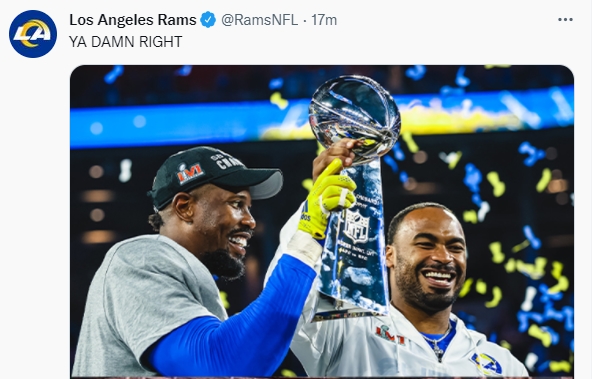Open the photo at the Lombardi Trophy football top

pyautogui.click(x=354, y=115)
